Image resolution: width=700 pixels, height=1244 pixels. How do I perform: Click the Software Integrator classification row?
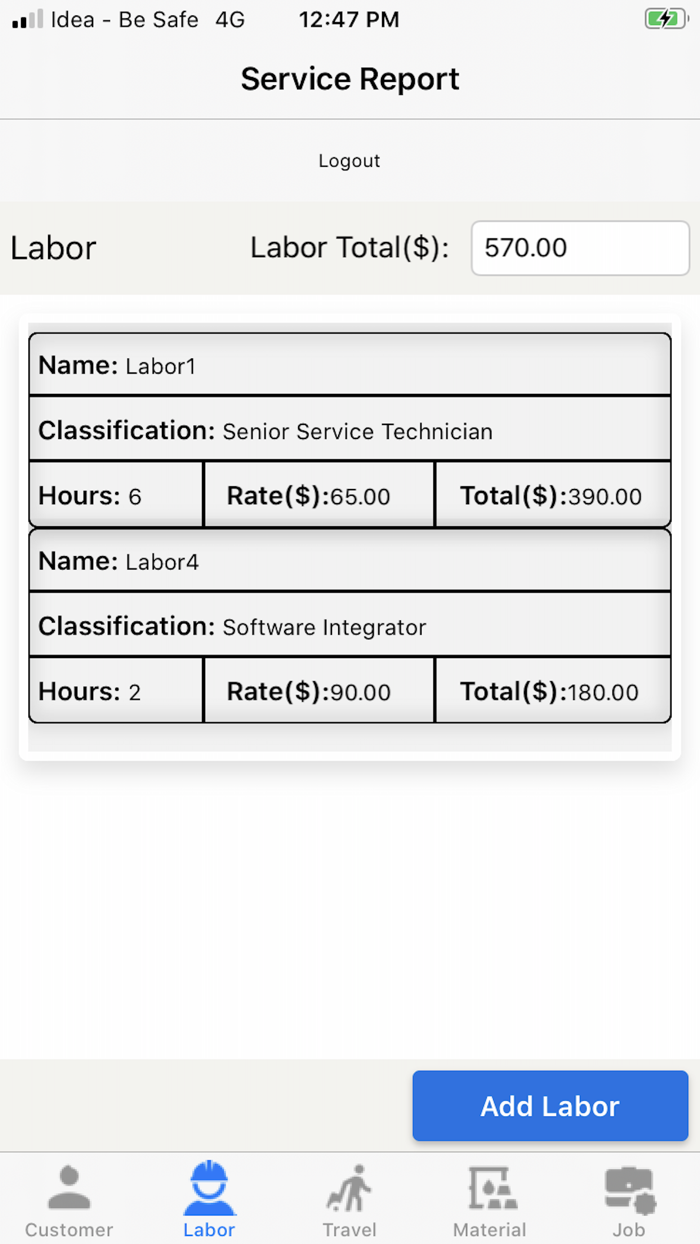click(x=349, y=626)
